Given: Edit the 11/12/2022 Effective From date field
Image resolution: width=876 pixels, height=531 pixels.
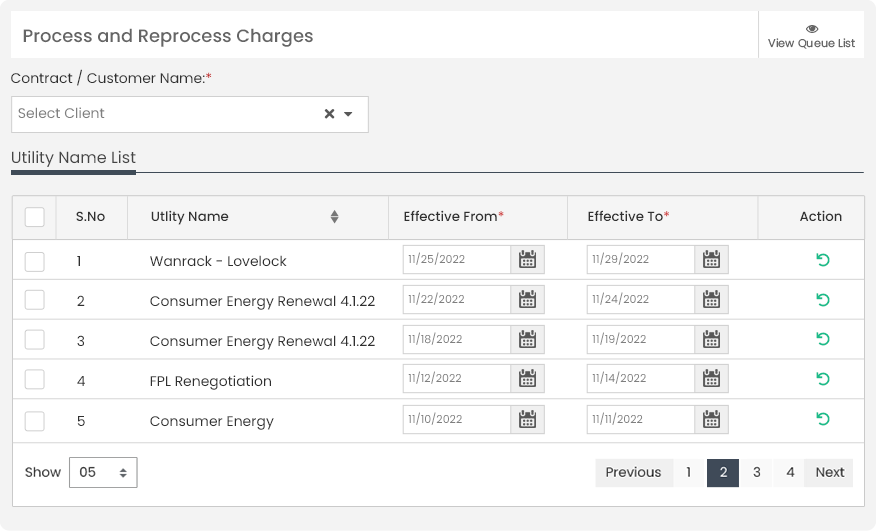Looking at the screenshot, I should click(456, 378).
